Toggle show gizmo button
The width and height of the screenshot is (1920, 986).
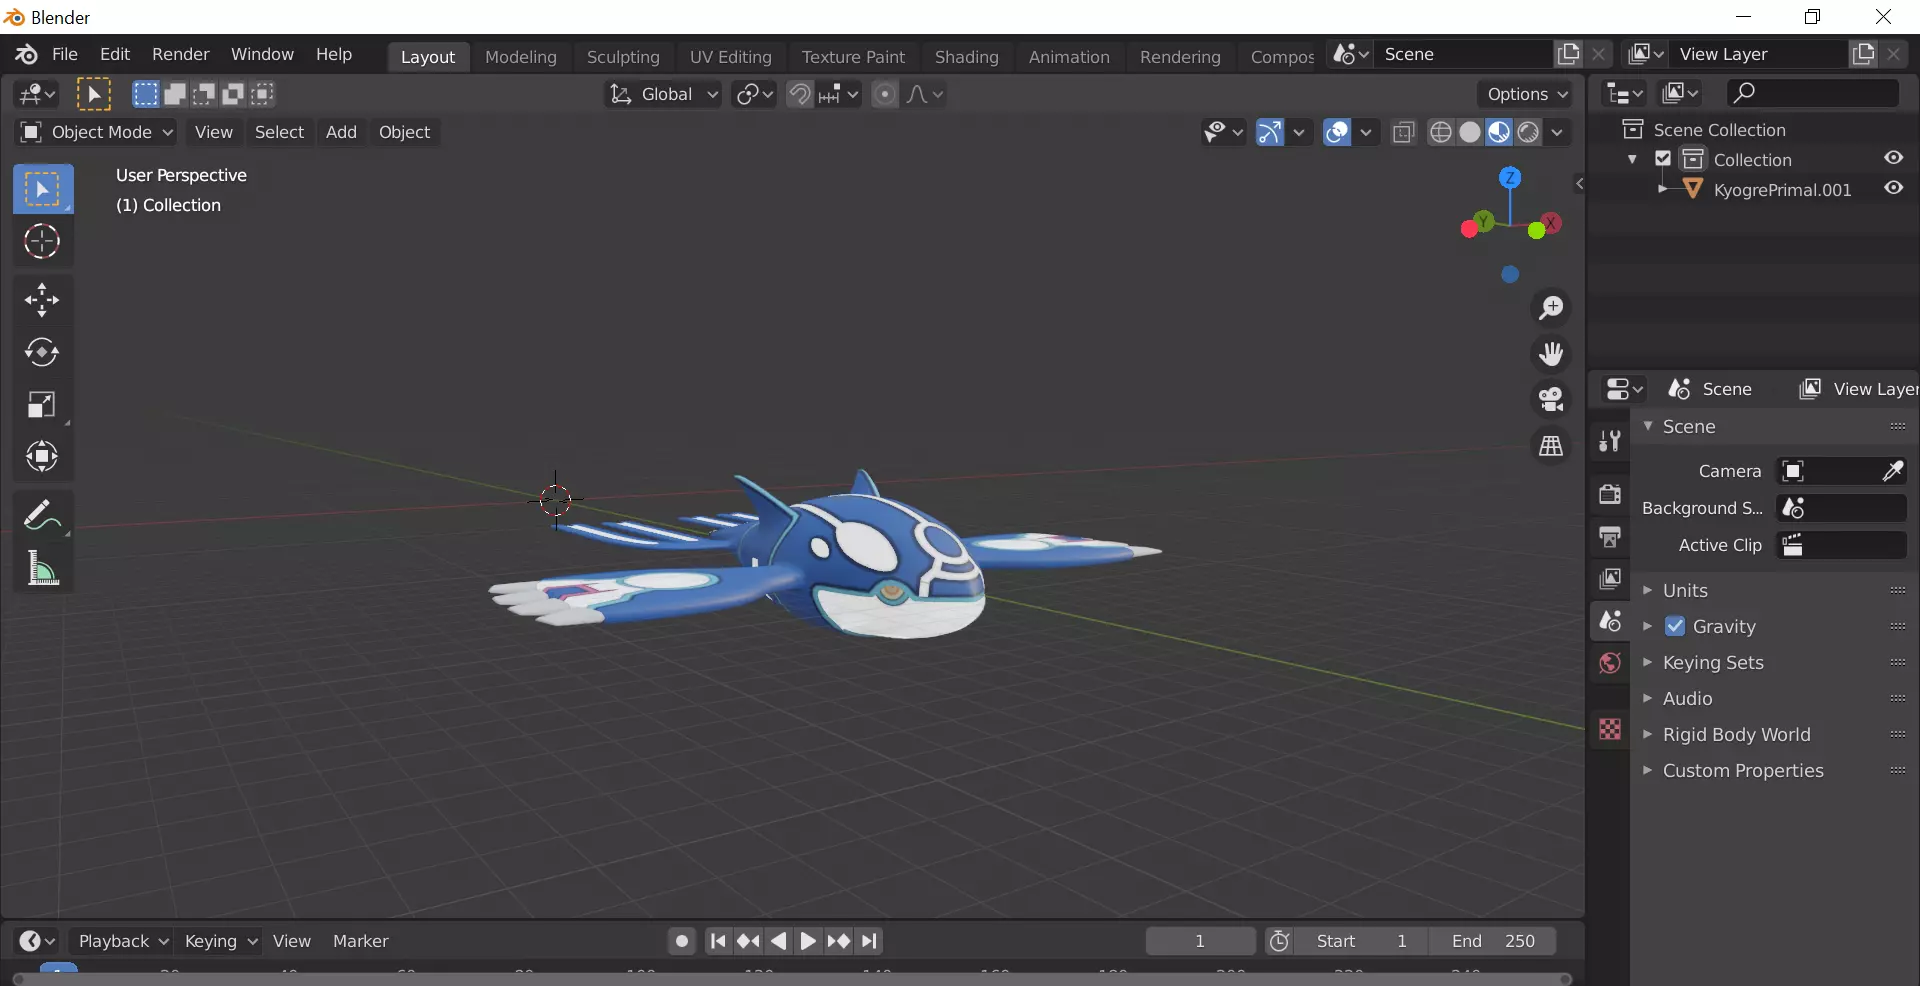click(x=1269, y=132)
